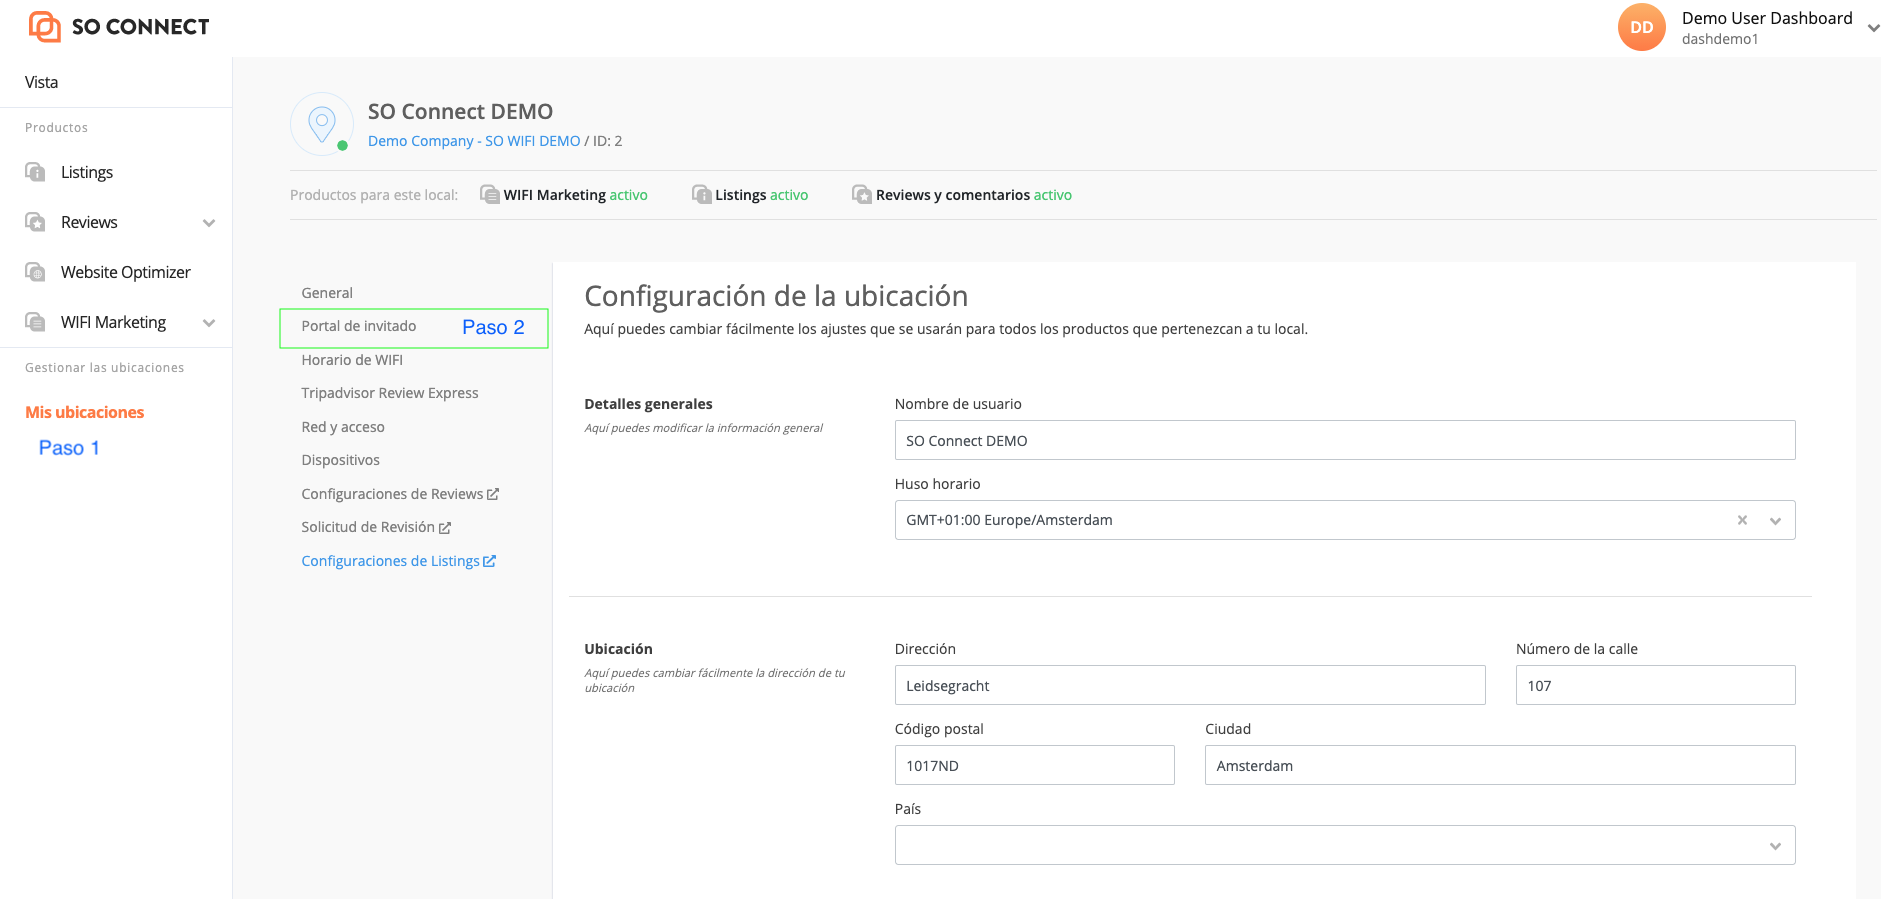
Task: Click external link icon beside Configuraciones de Reviews
Action: click(493, 494)
